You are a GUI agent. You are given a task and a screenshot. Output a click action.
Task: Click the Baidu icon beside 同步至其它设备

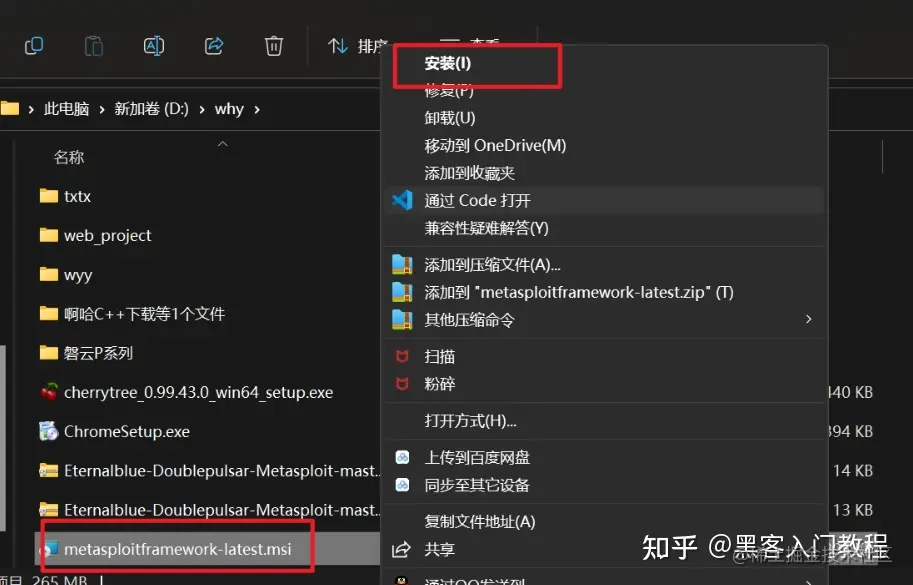pyautogui.click(x=402, y=485)
